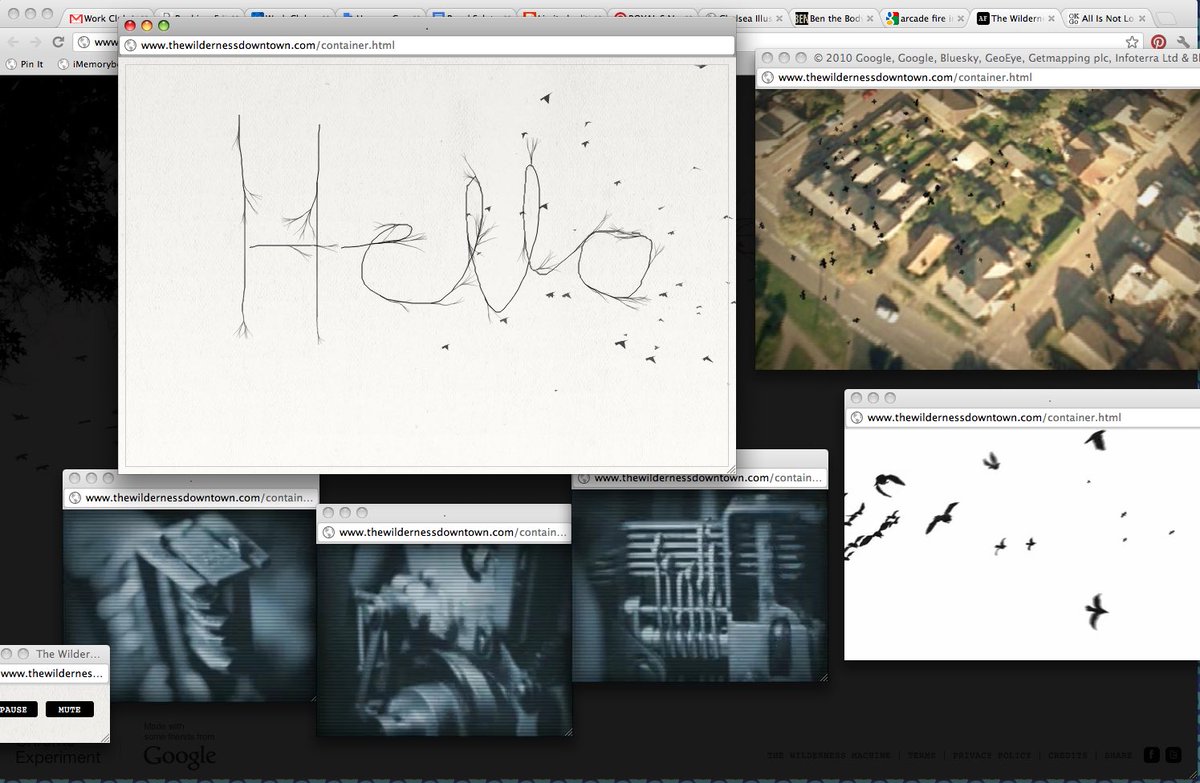Screen dimensions: 1200x783
Task: Click address bar of left machine window
Action: [190, 497]
